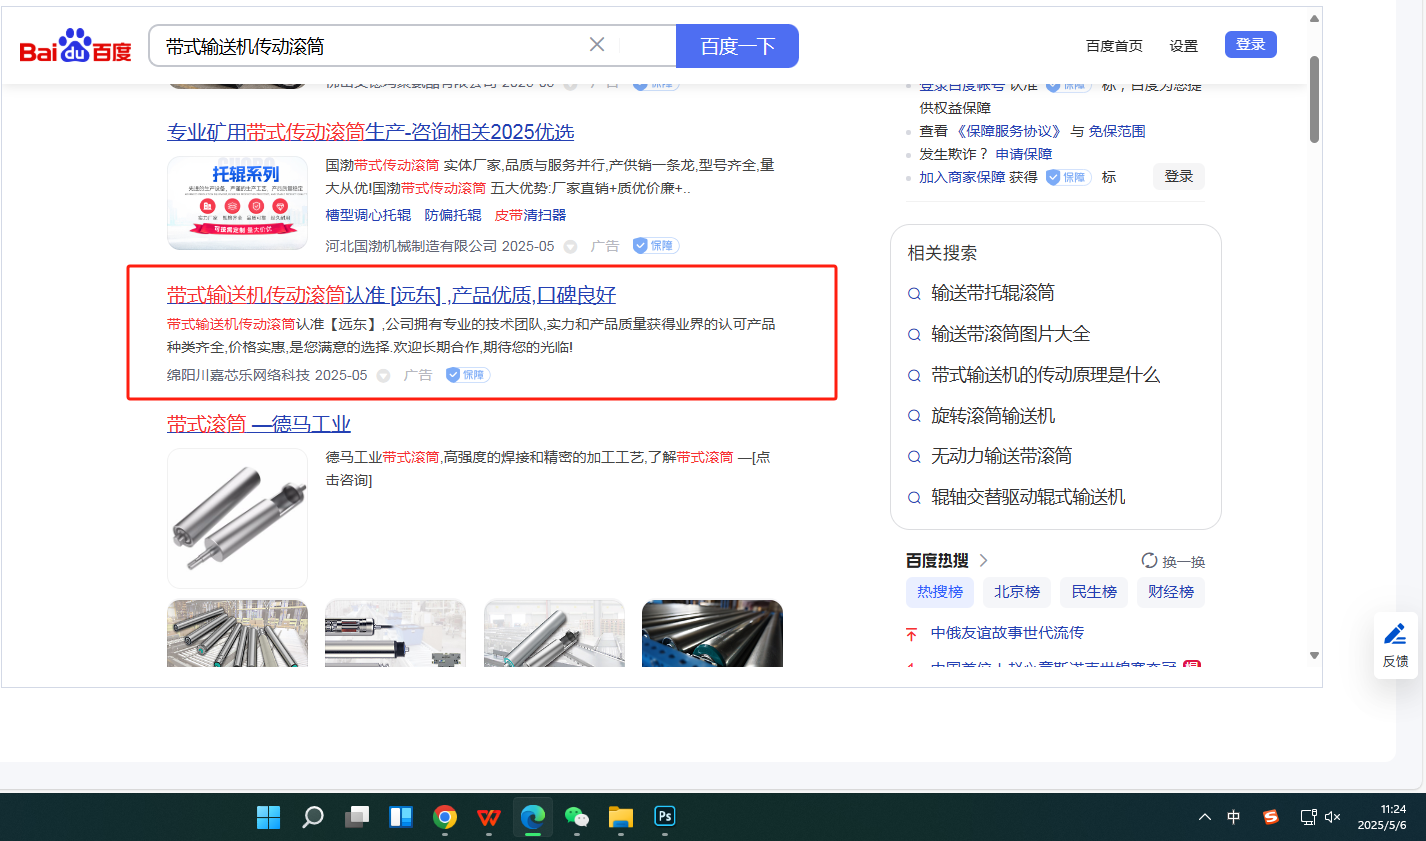Click the page scrollbar thumb

click(x=1314, y=98)
